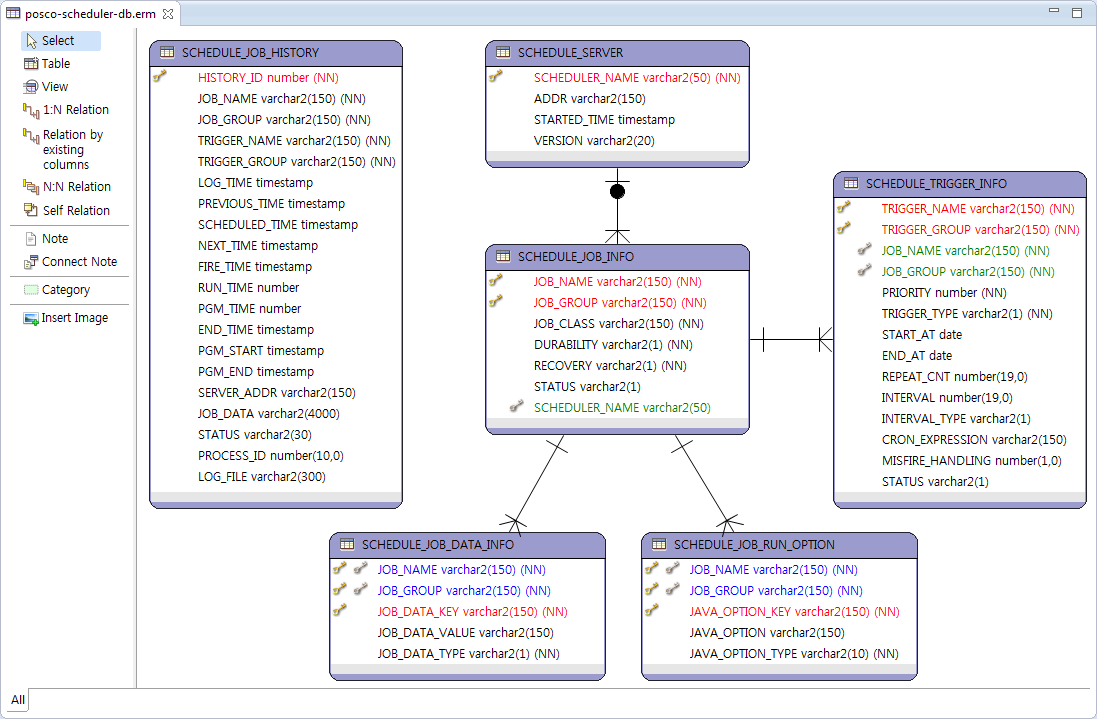1097x719 pixels.
Task: Activate the Self Relation tool
Action: coord(76,211)
